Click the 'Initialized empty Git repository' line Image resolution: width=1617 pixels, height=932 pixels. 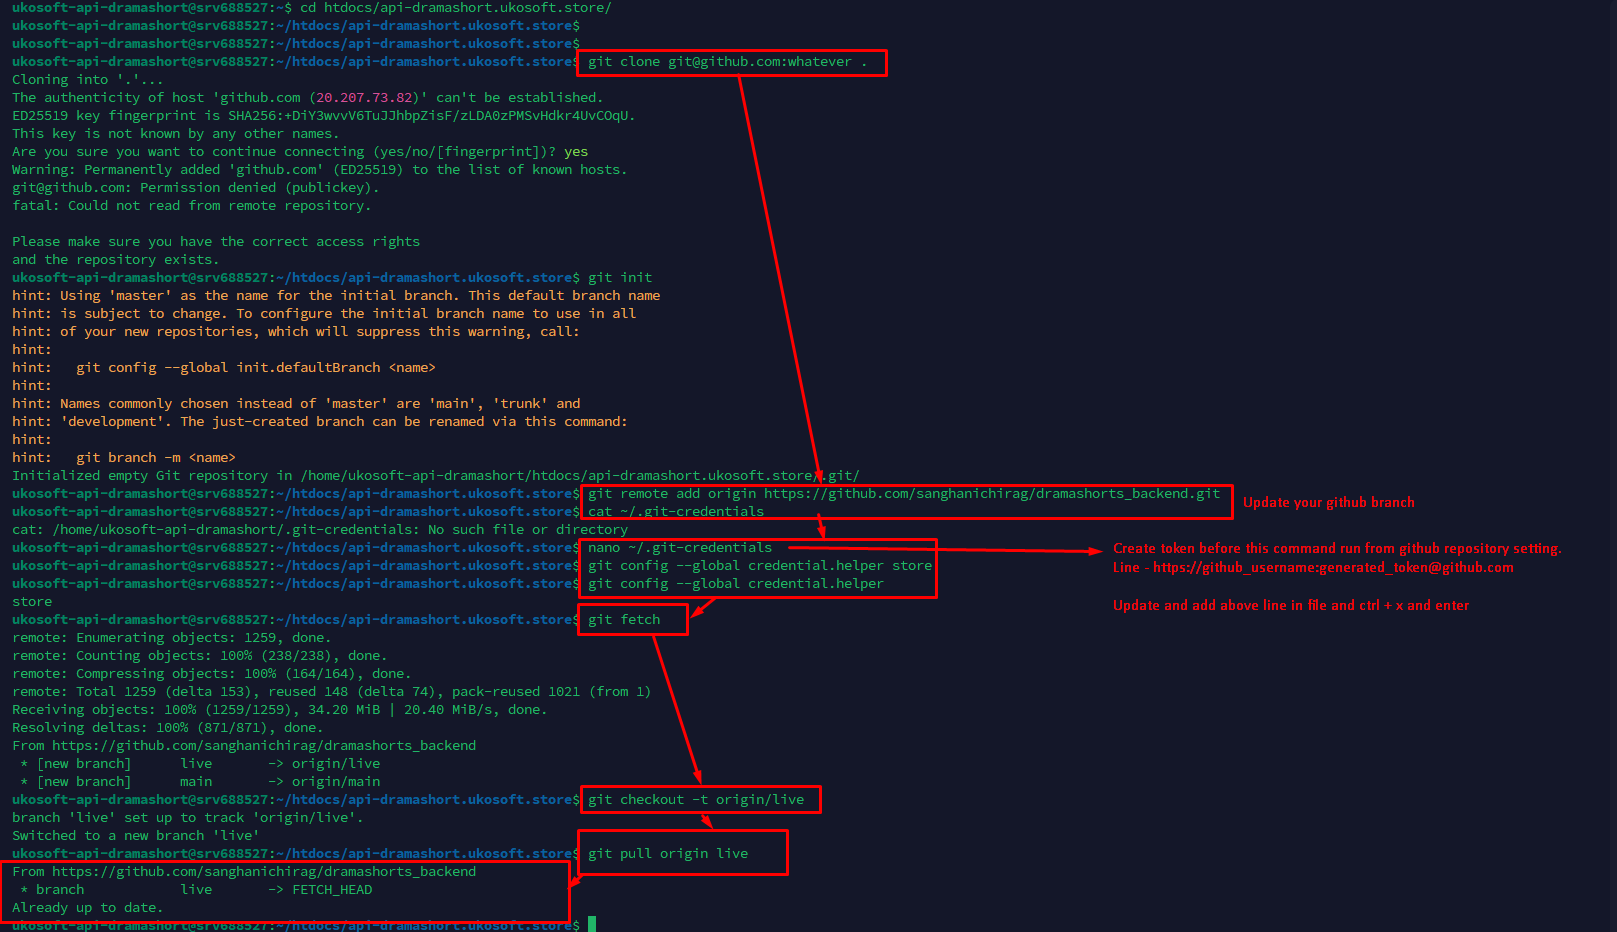tap(435, 476)
